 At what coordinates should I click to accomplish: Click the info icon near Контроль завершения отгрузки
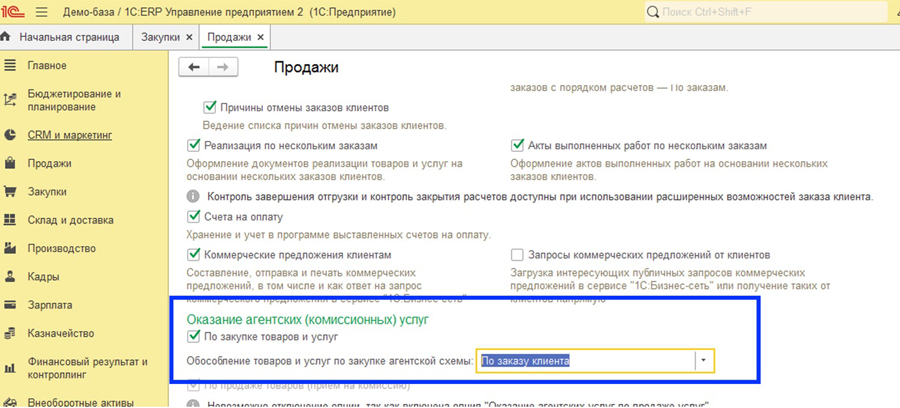pos(194,196)
